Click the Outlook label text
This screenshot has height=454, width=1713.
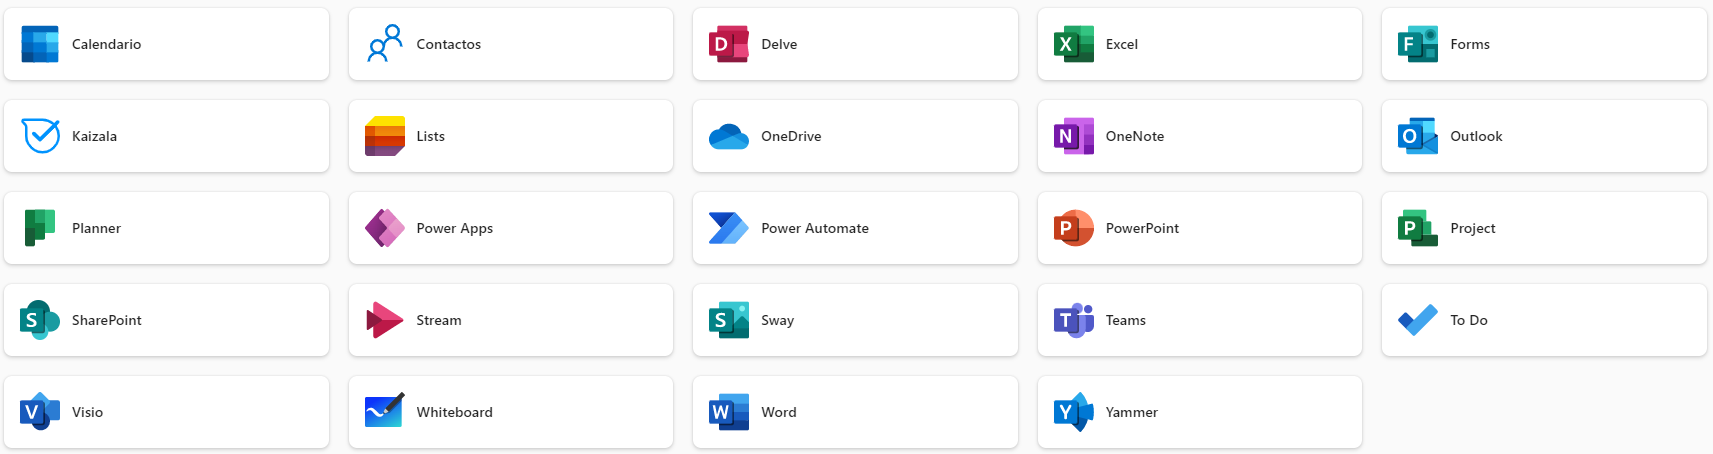pyautogui.click(x=1476, y=136)
